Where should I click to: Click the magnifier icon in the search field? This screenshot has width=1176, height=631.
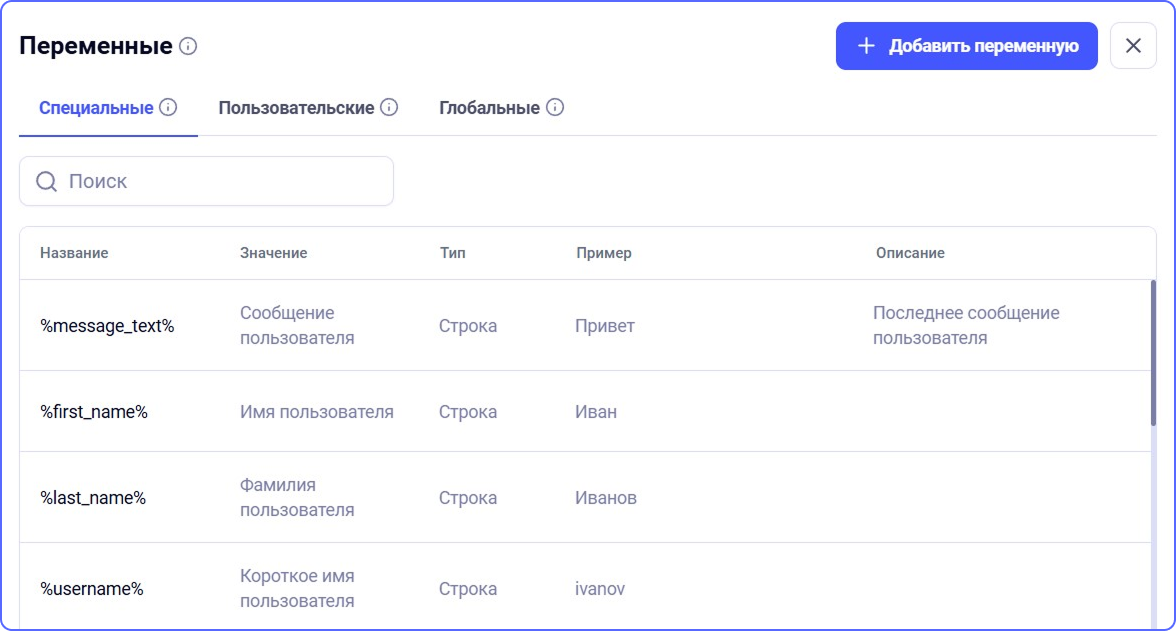(x=46, y=181)
